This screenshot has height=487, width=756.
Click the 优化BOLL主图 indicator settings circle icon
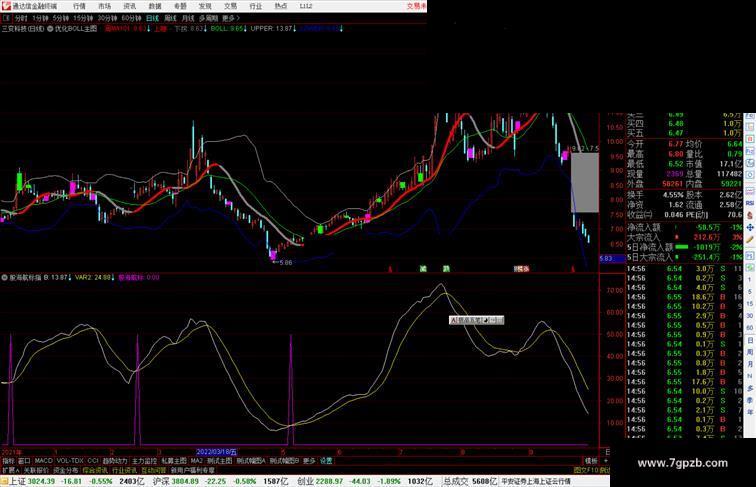coord(50,29)
